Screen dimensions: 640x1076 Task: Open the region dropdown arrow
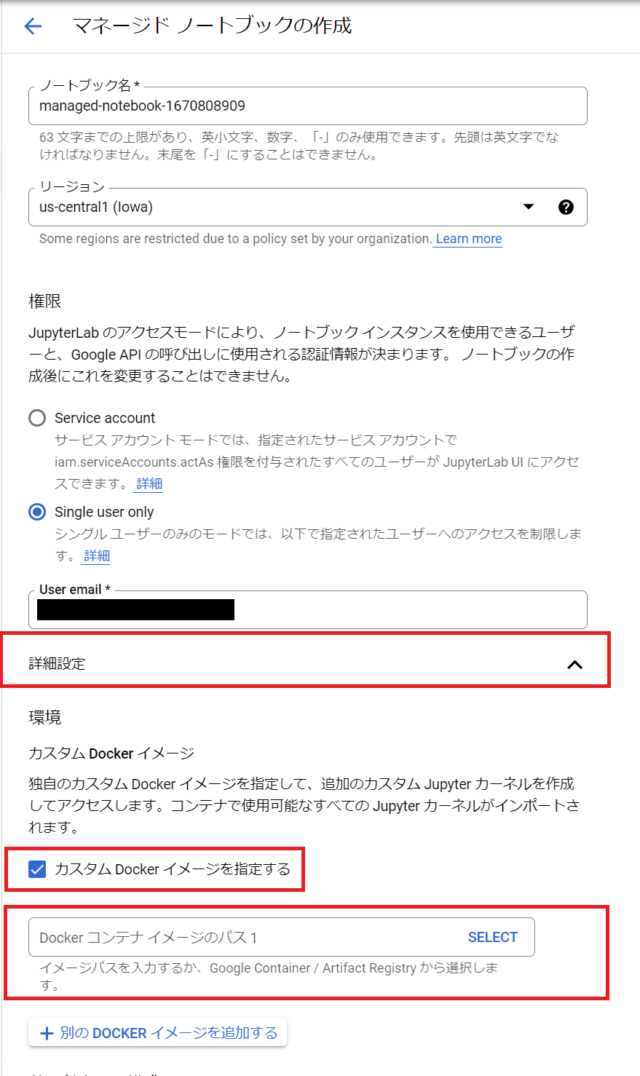tap(528, 207)
